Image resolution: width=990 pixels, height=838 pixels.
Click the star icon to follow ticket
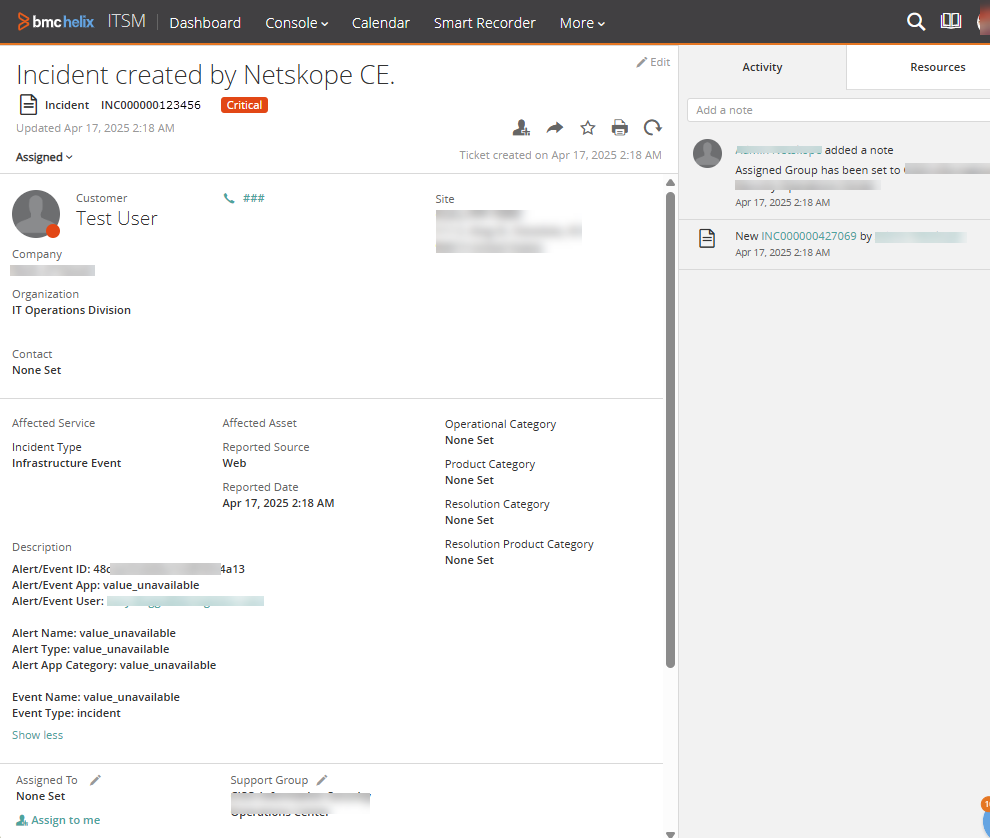pyautogui.click(x=587, y=128)
